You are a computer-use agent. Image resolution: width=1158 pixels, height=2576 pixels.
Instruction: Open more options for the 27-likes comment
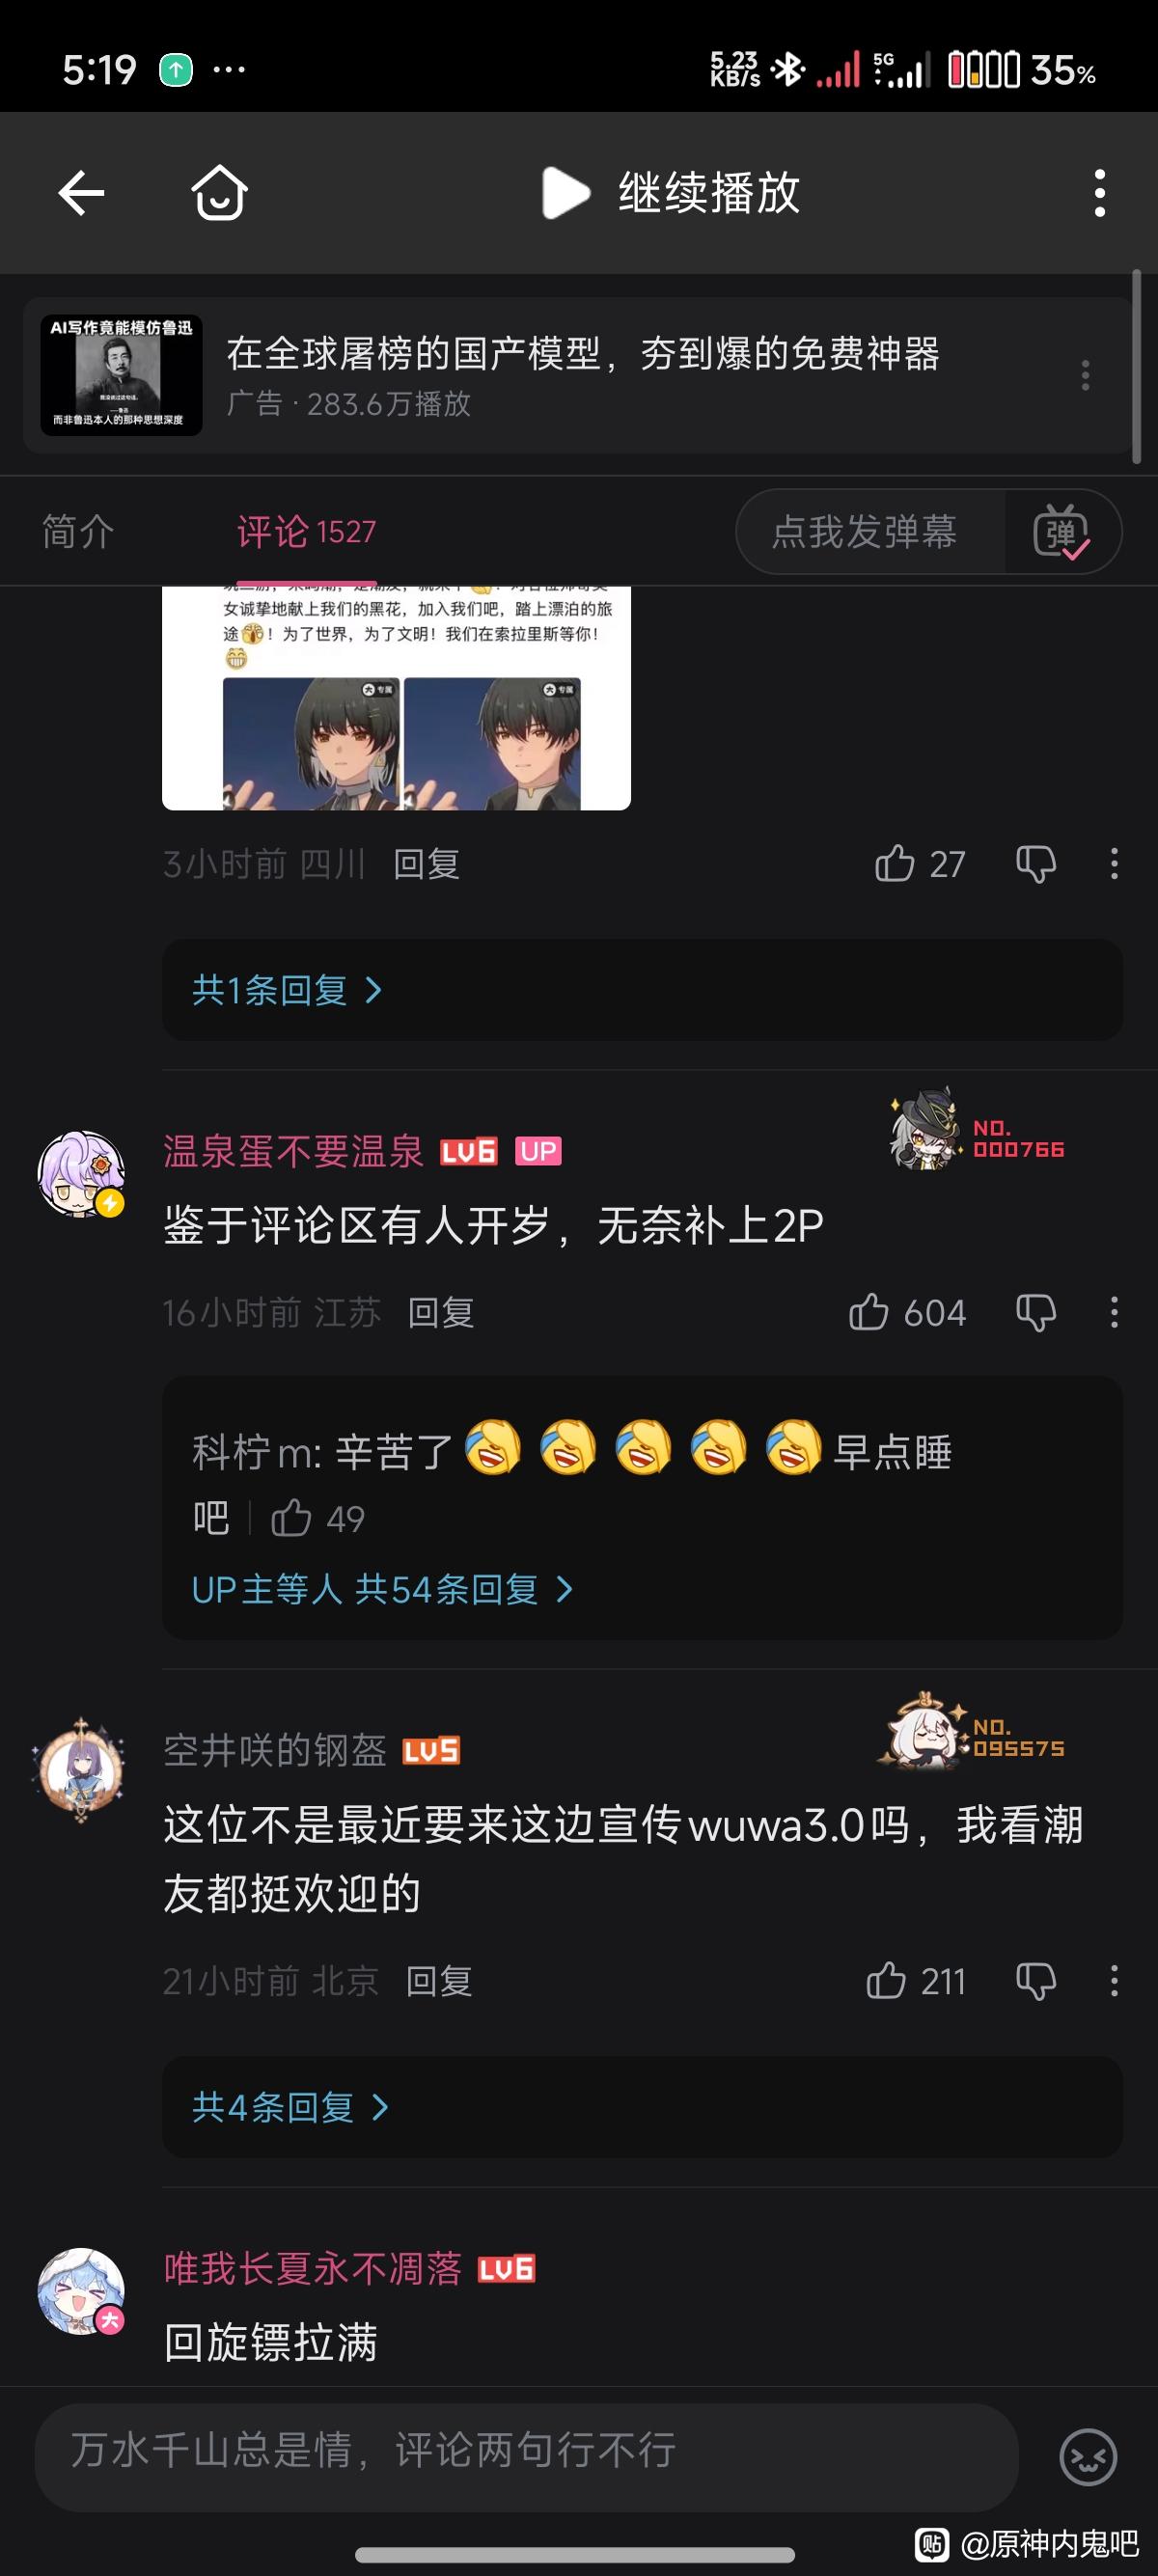tap(1114, 864)
